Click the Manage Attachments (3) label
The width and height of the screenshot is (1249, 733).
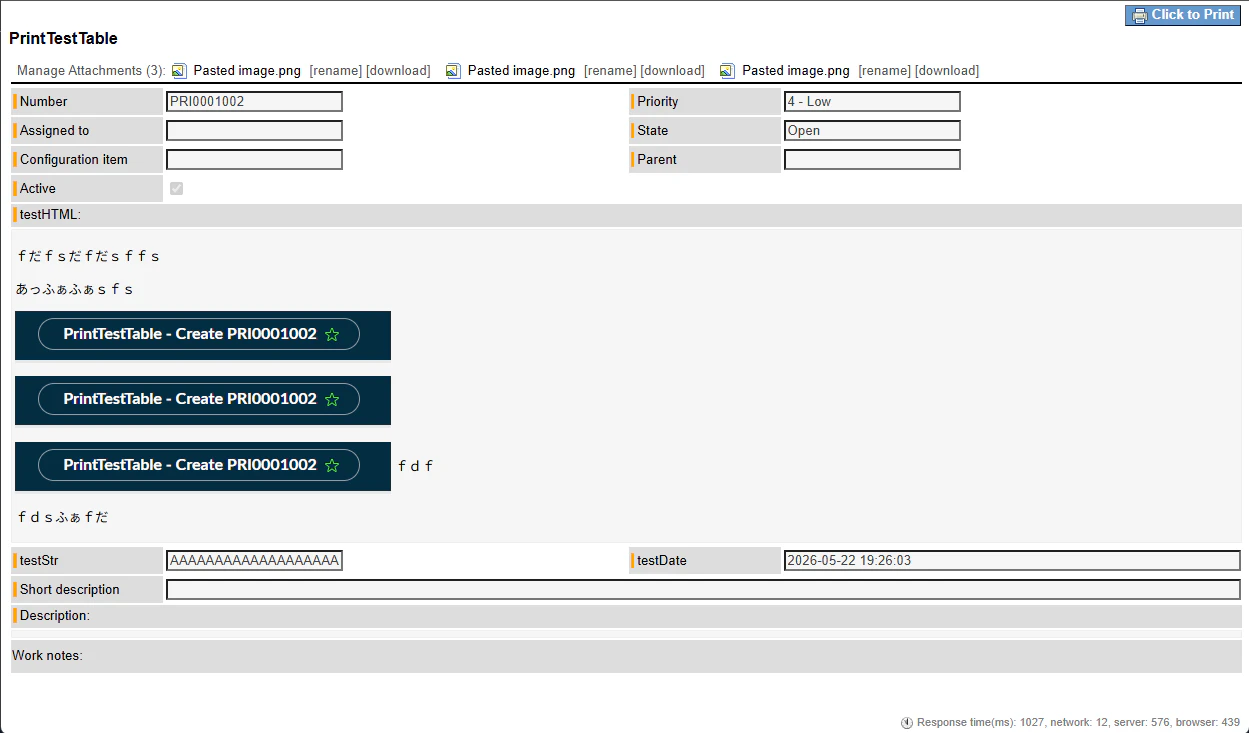point(91,71)
